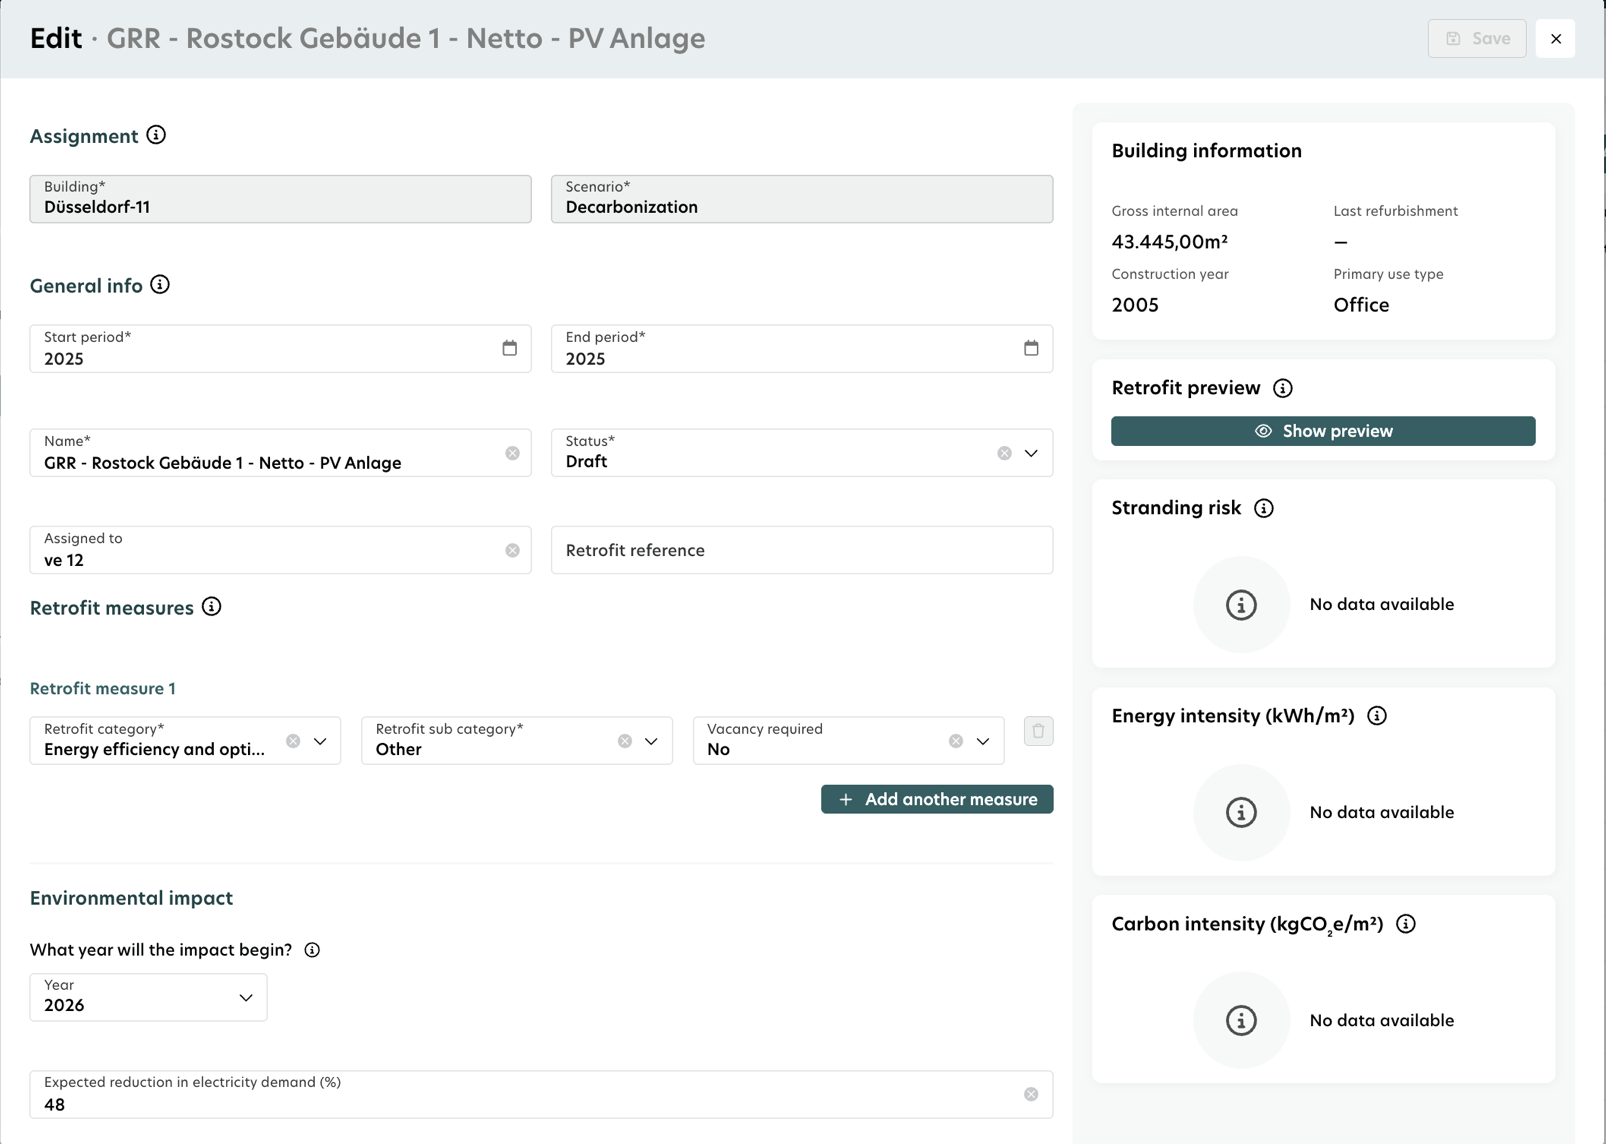Image resolution: width=1606 pixels, height=1144 pixels.
Task: Click the Retrofit measures info icon
Action: tap(211, 607)
